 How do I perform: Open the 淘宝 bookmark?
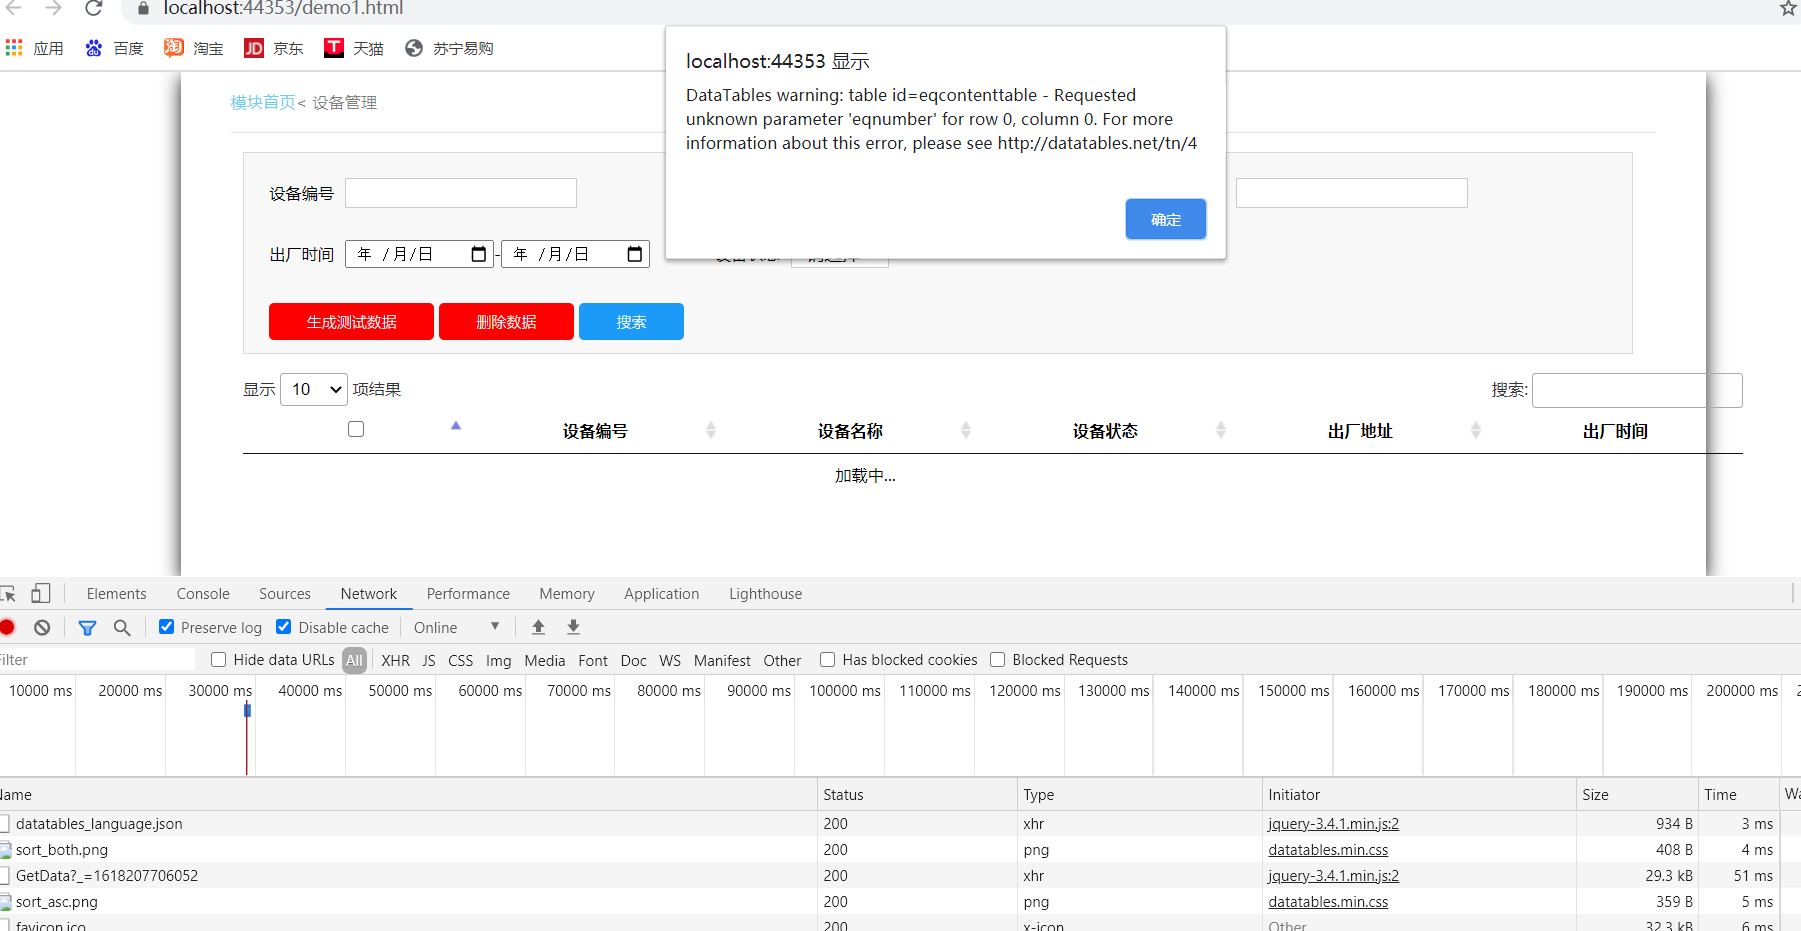[194, 48]
